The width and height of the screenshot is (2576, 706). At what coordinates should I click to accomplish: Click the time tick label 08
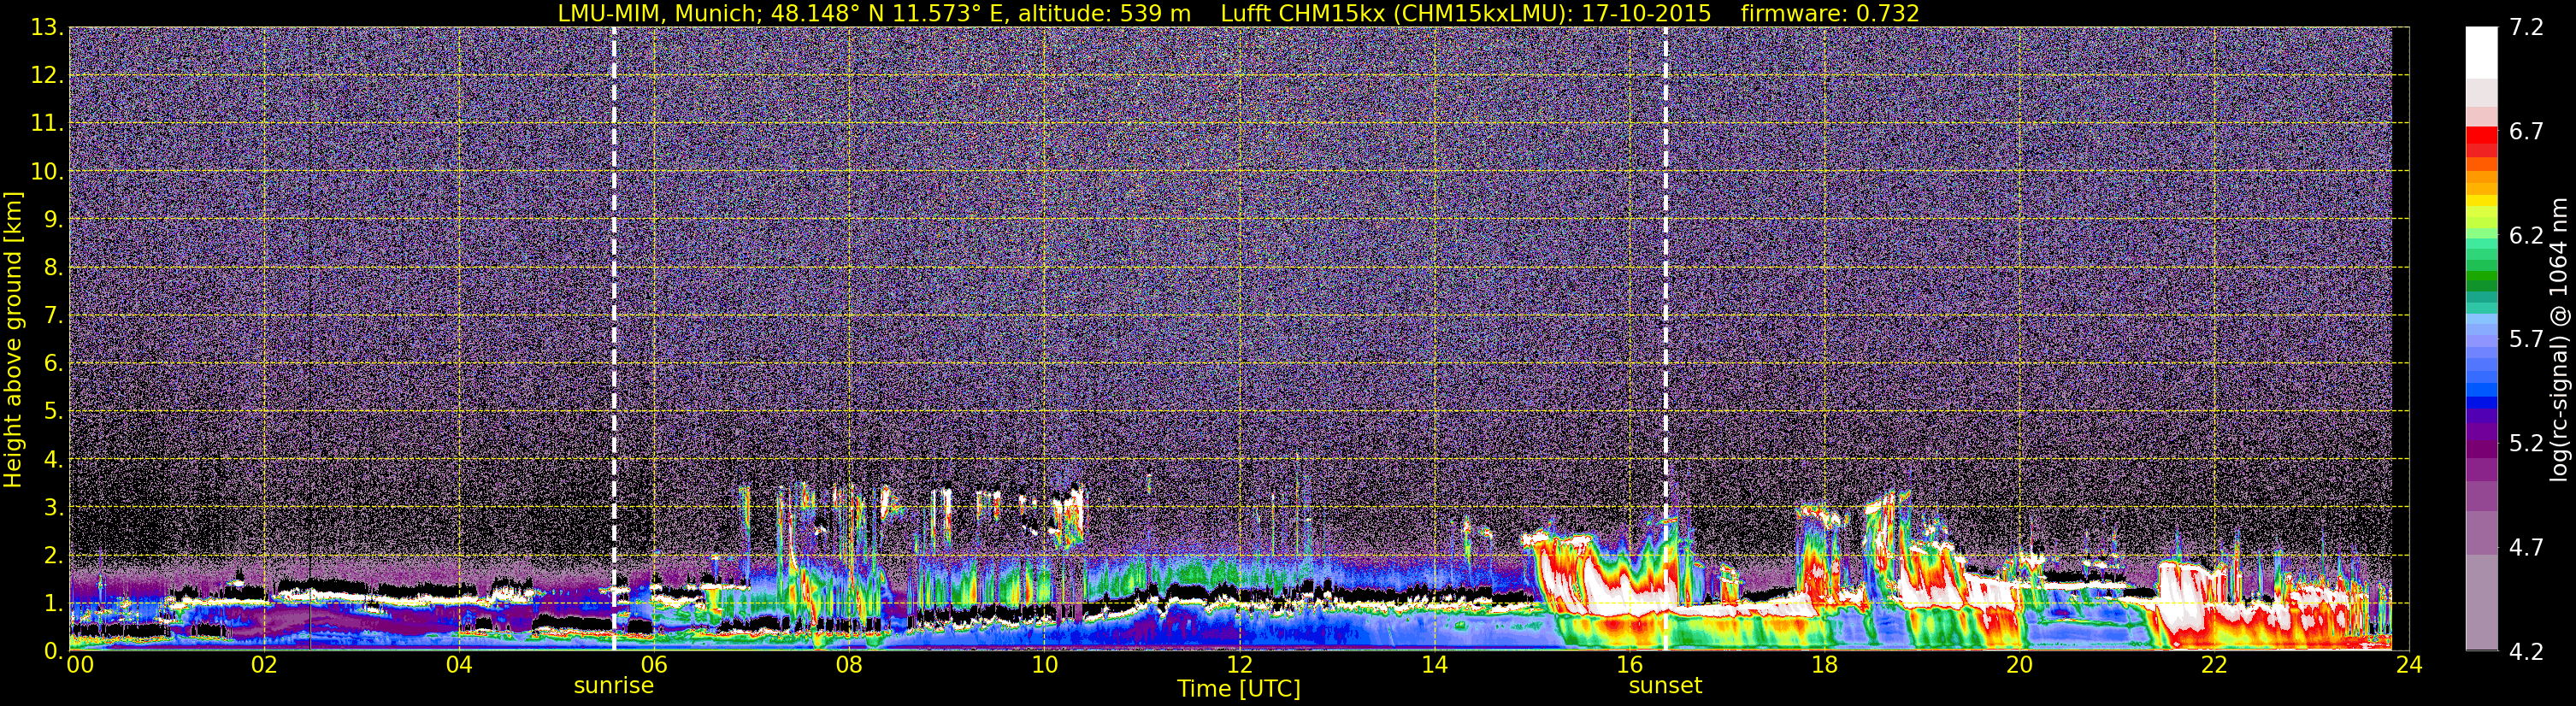848,665
